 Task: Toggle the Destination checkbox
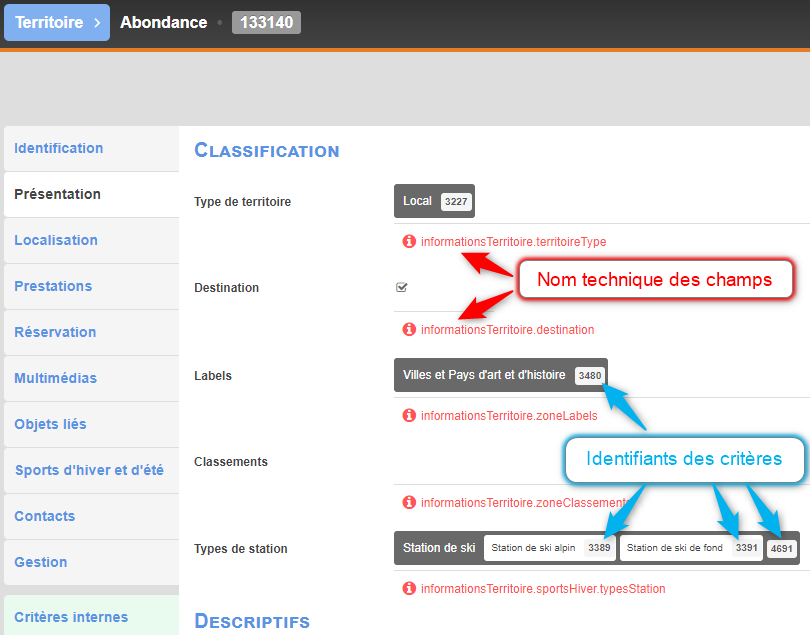pyautogui.click(x=401, y=287)
